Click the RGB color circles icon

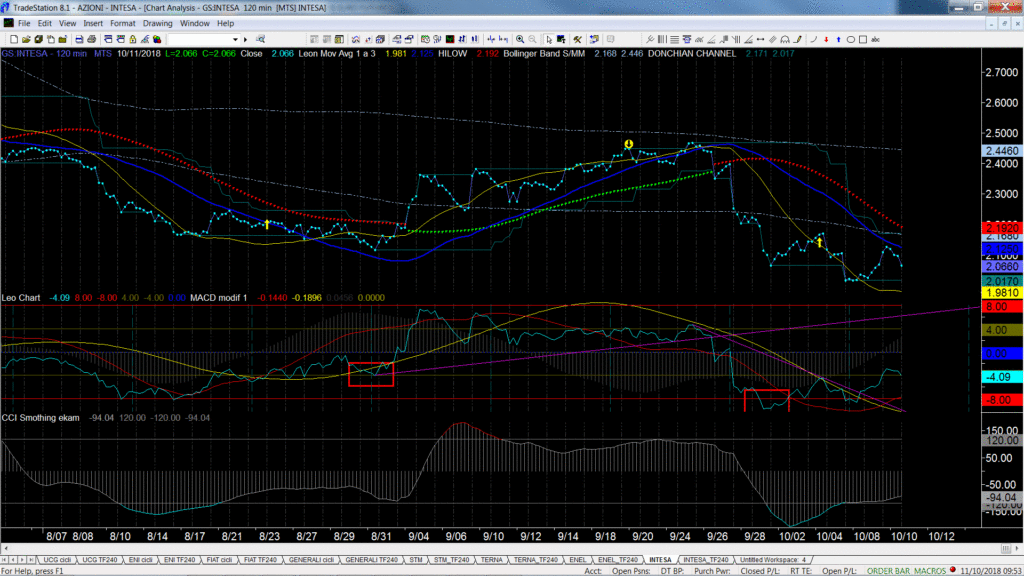click(157, 40)
